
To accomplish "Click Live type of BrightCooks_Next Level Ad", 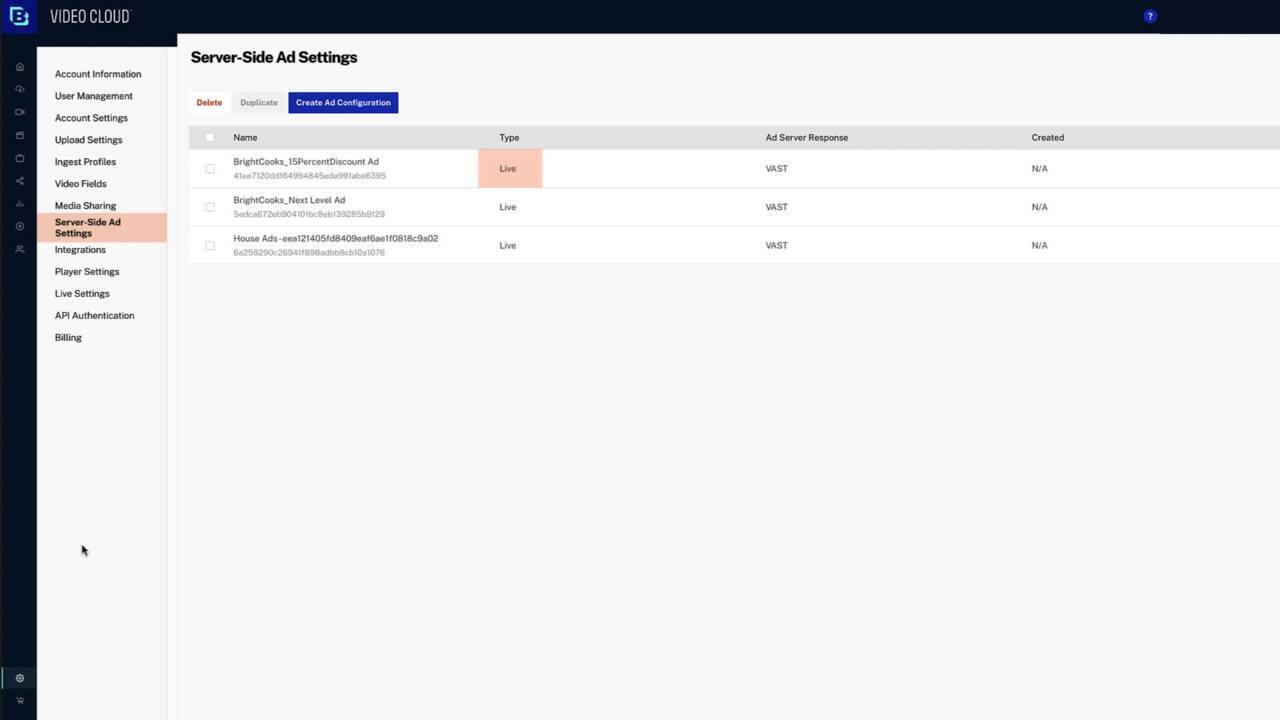I will [508, 207].
